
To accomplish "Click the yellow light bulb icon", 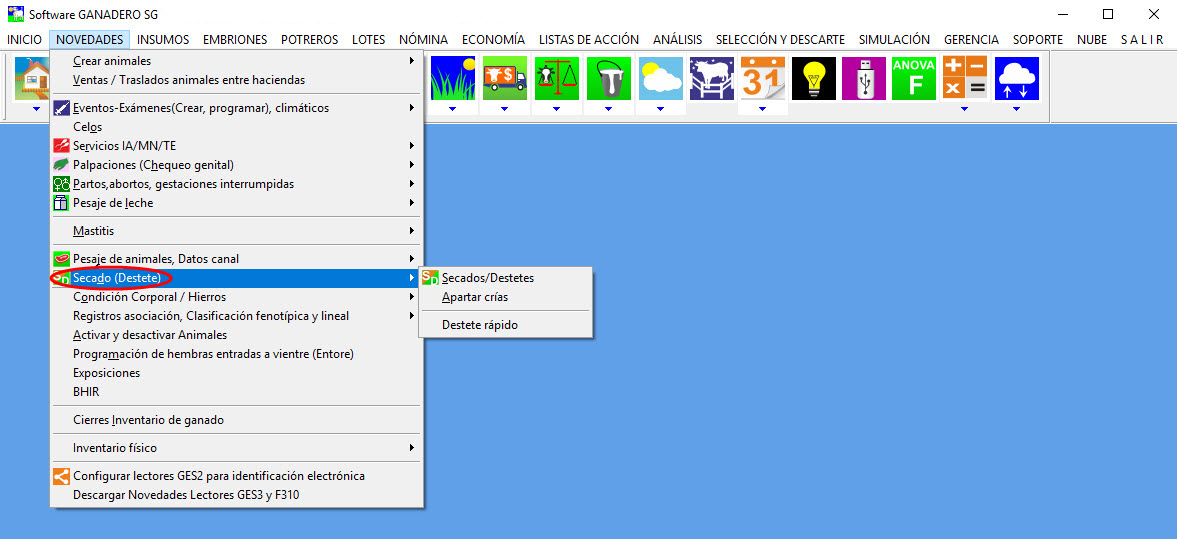I will click(813, 78).
